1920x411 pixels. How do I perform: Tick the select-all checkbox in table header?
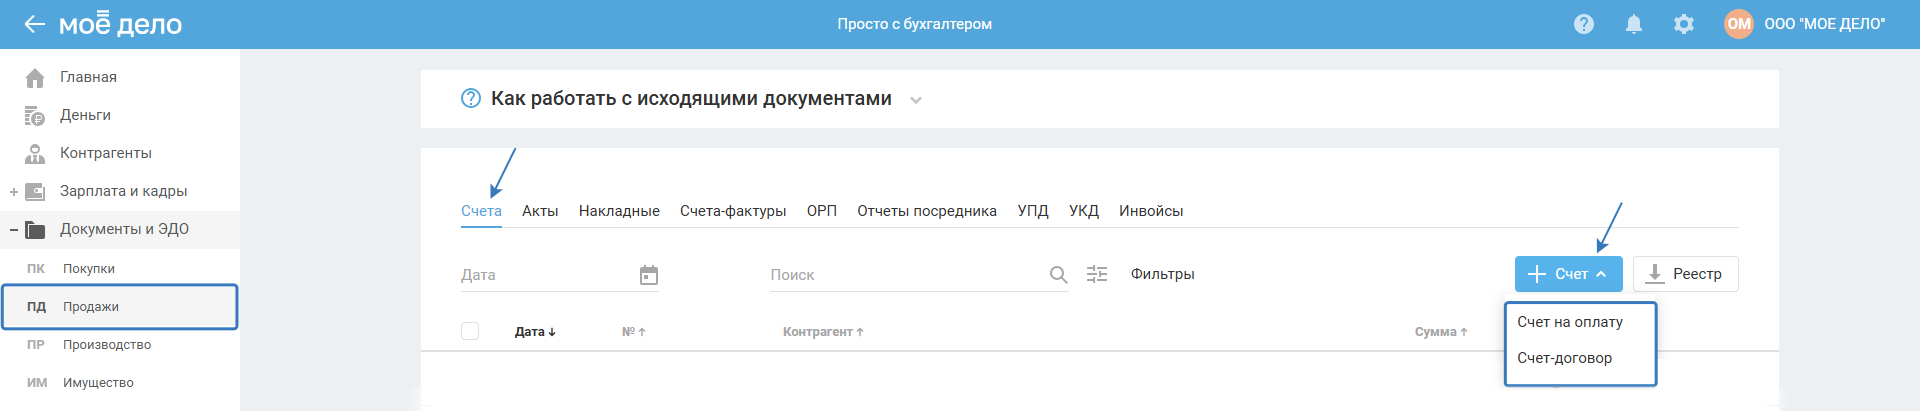pyautogui.click(x=470, y=331)
